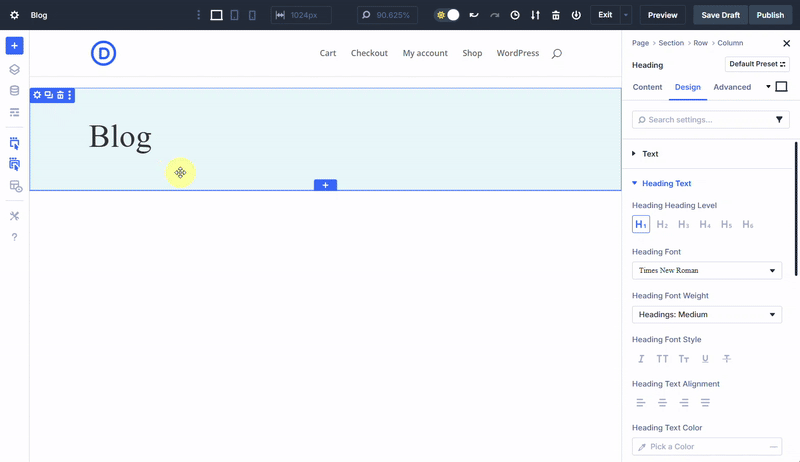Image resolution: width=800 pixels, height=462 pixels.
Task: Click the WordPress navigation link
Action: pyautogui.click(x=517, y=53)
